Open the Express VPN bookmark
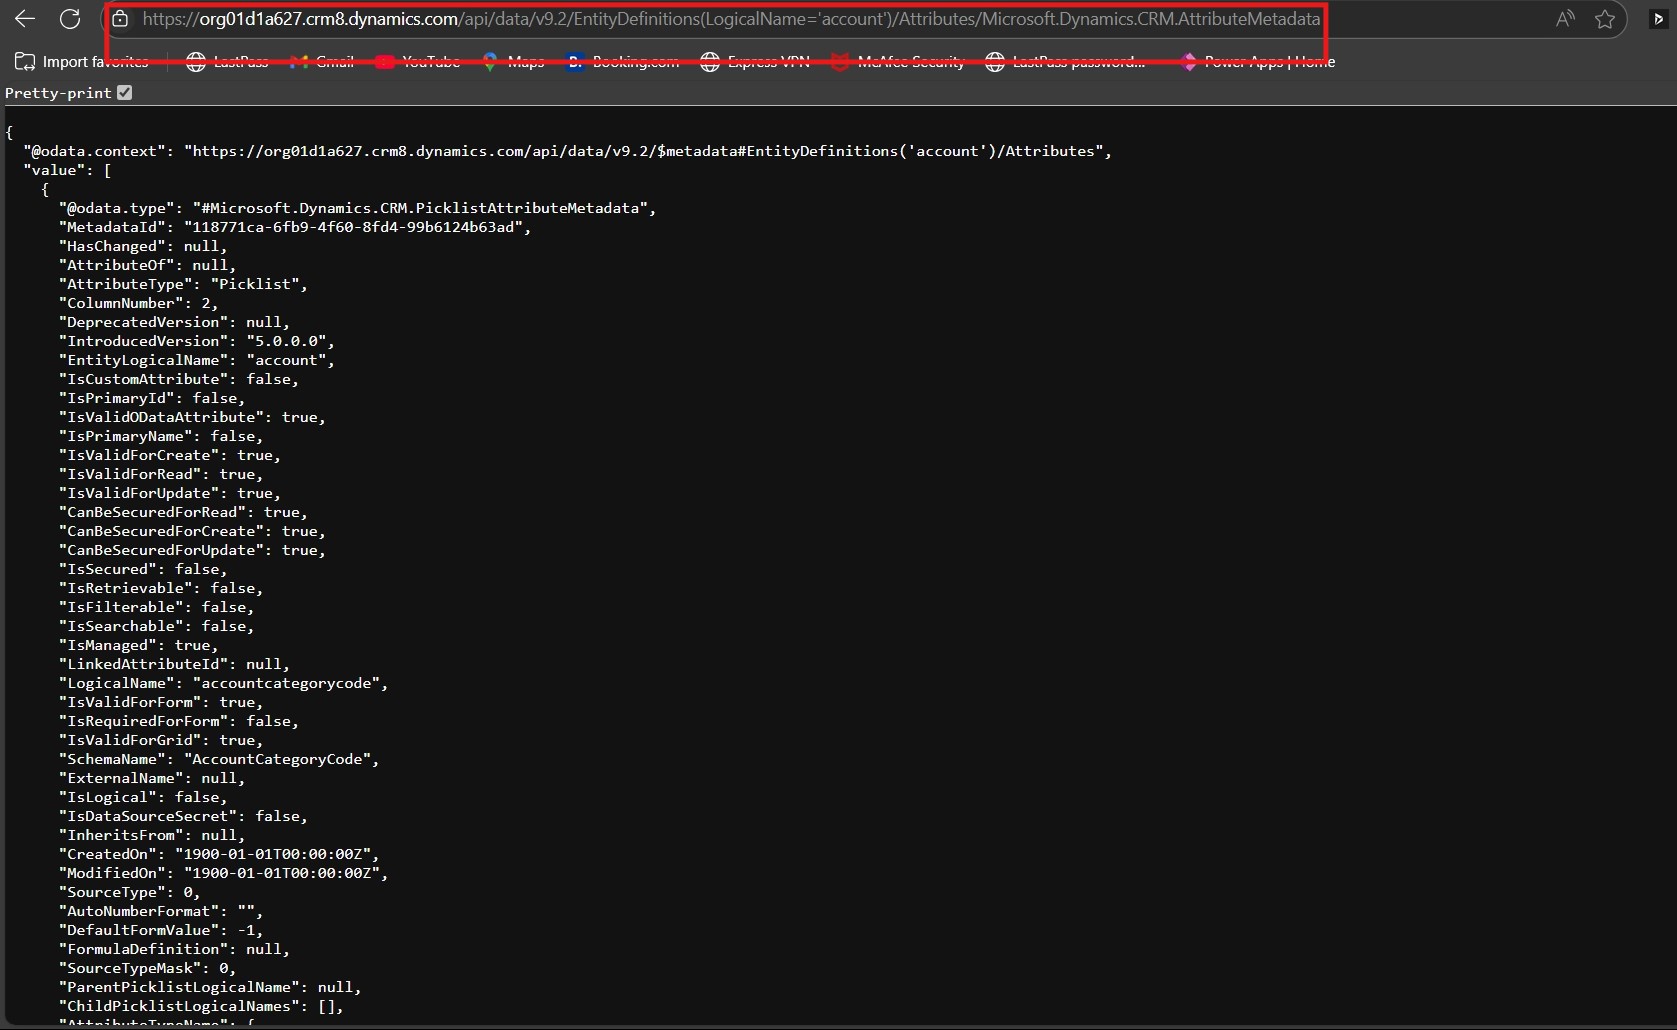1677x1030 pixels. click(x=755, y=62)
